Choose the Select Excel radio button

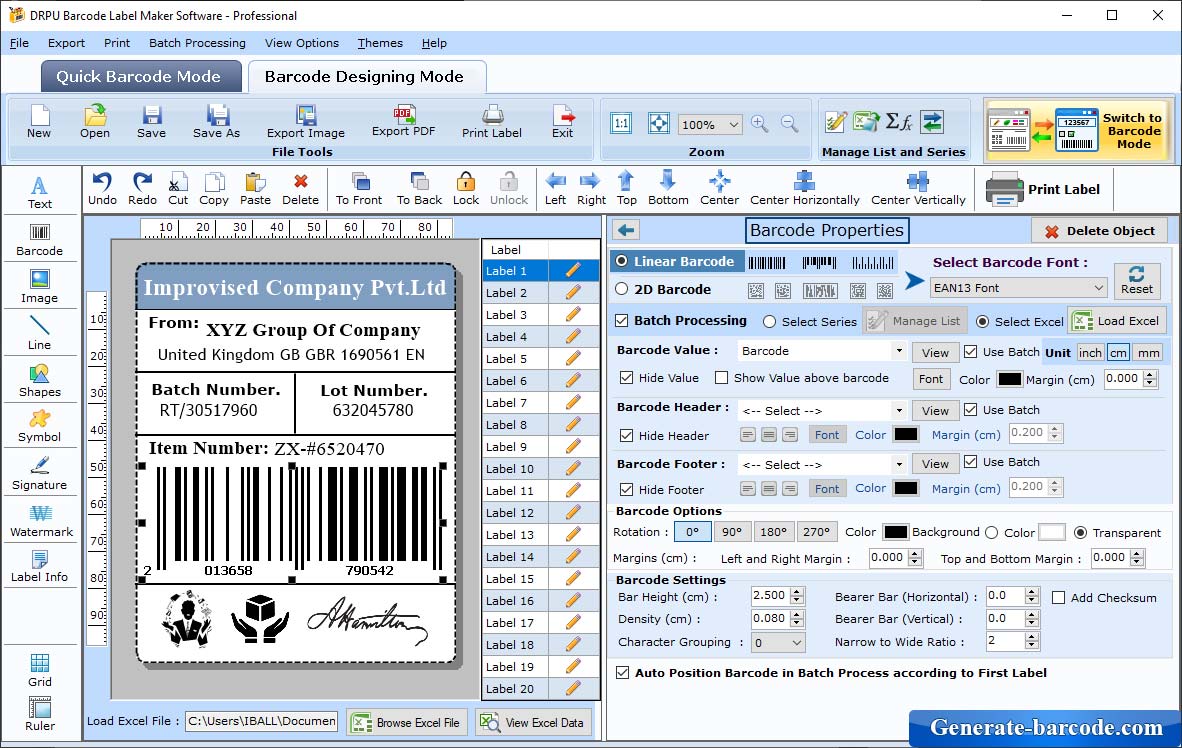pyautogui.click(x=982, y=322)
